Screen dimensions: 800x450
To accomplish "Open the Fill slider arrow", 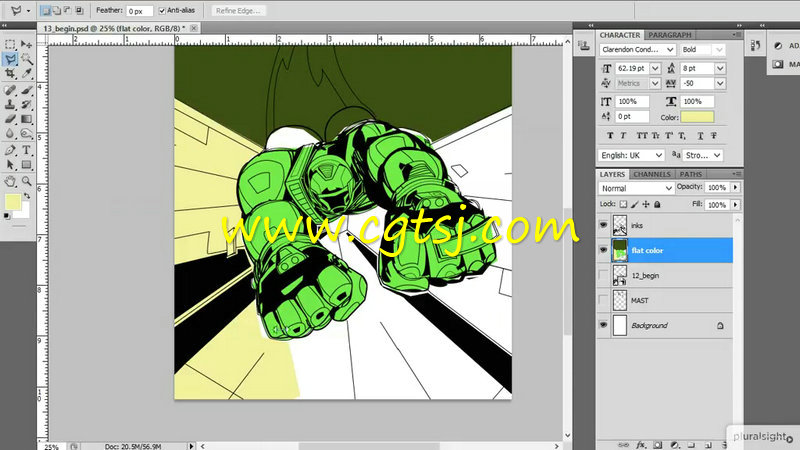I will point(735,205).
